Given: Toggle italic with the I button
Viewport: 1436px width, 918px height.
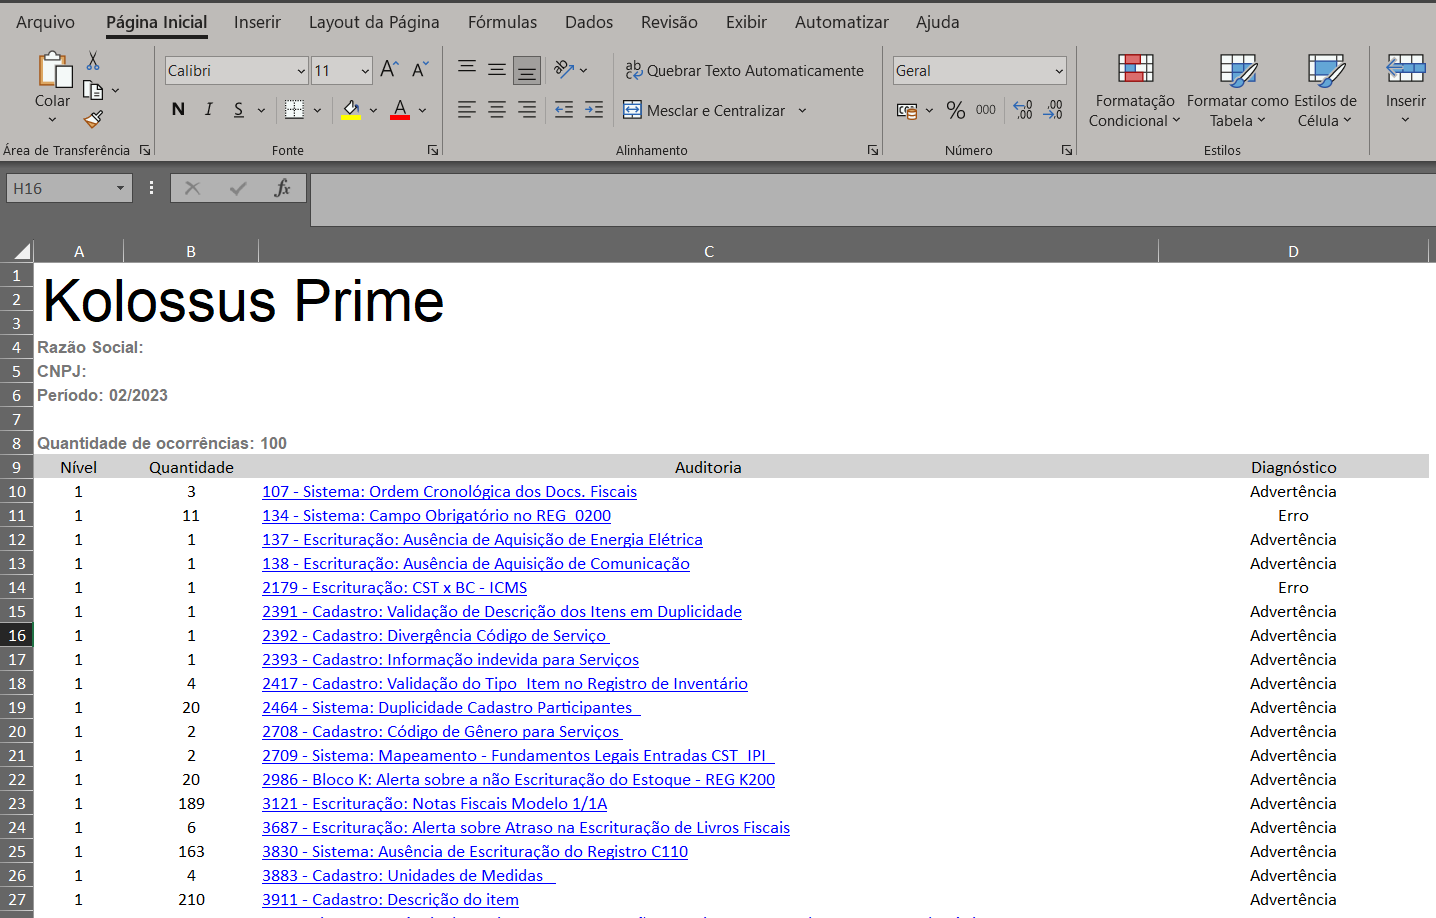Looking at the screenshot, I should point(208,110).
